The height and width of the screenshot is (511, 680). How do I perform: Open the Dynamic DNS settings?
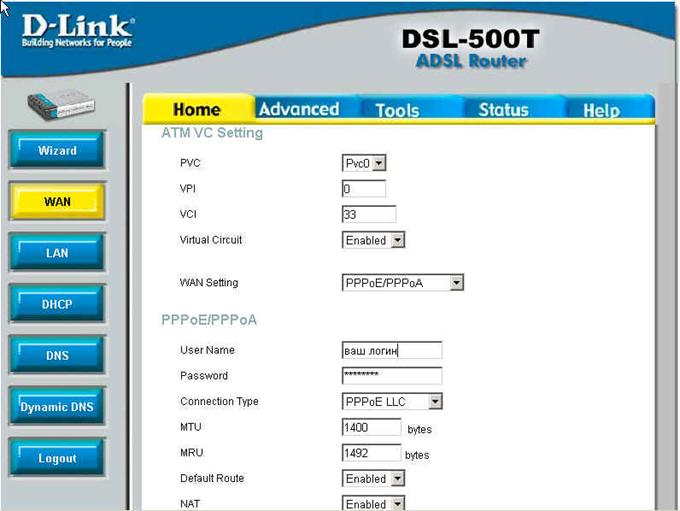coord(57,406)
